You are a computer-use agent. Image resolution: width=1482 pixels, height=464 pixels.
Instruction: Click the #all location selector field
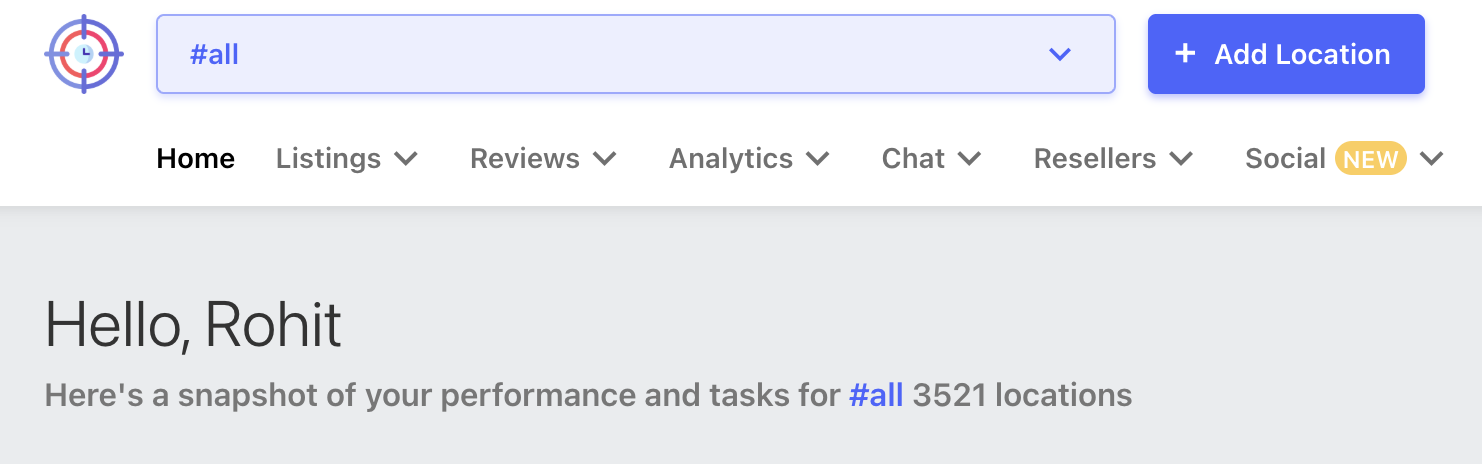coord(600,54)
